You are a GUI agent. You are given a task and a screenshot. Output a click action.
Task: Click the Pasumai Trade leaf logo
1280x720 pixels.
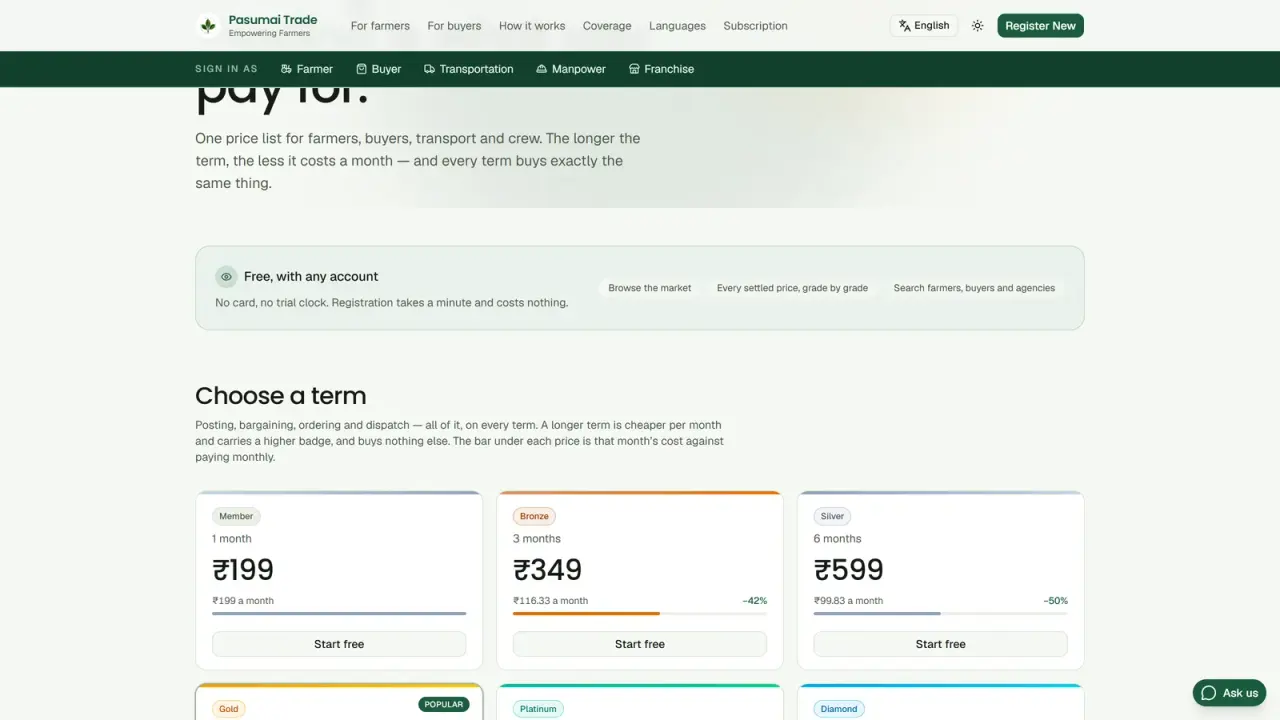(x=208, y=26)
